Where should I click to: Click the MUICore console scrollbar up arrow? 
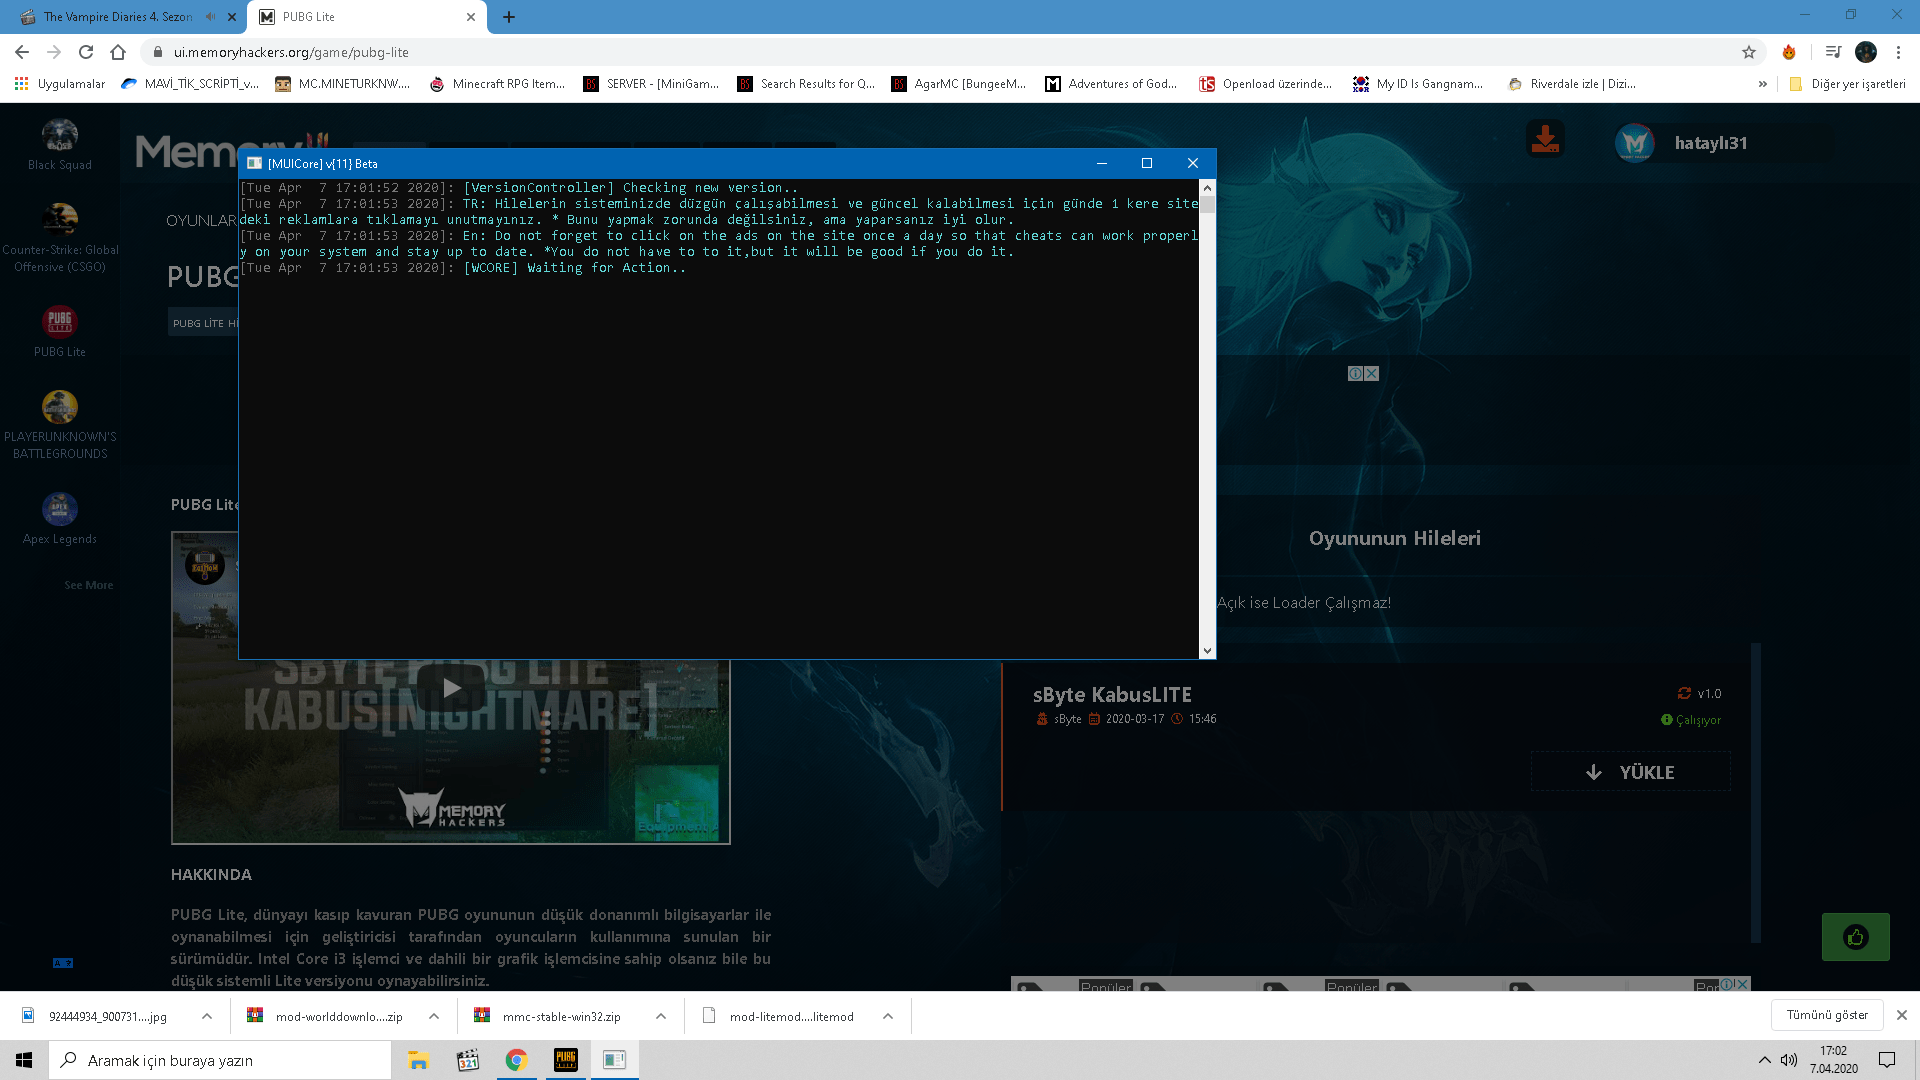(x=1207, y=187)
